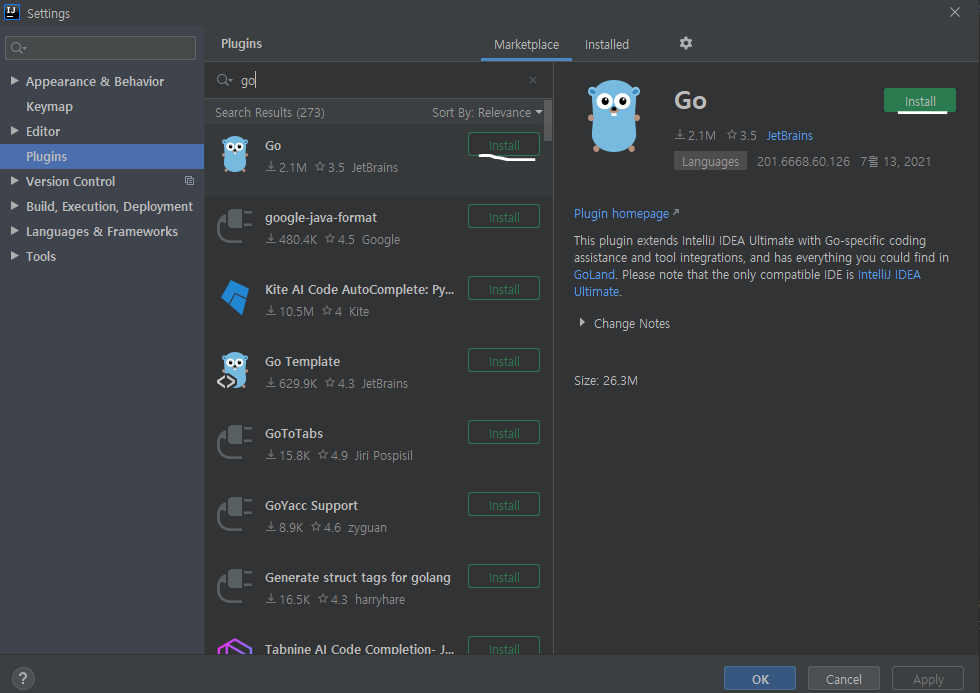Install the Go Template plugin

[x=504, y=361]
